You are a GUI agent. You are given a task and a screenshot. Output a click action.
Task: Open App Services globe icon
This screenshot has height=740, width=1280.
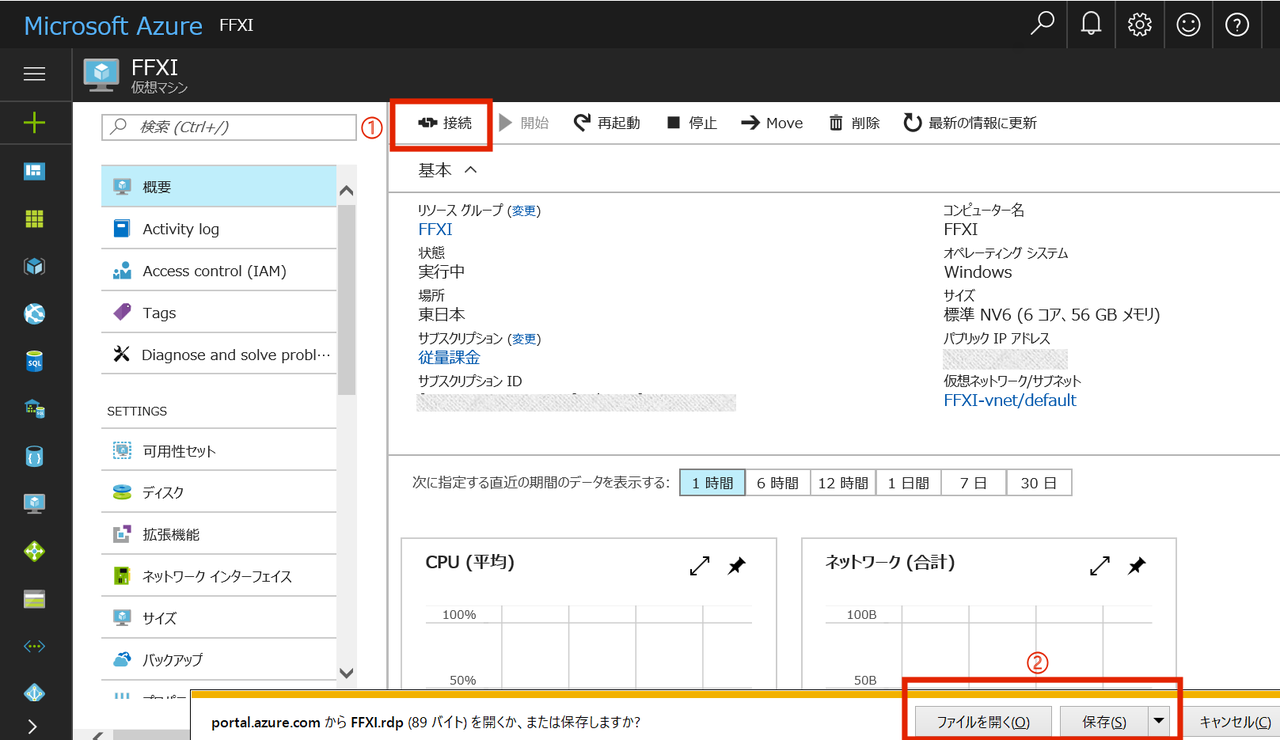[35, 314]
